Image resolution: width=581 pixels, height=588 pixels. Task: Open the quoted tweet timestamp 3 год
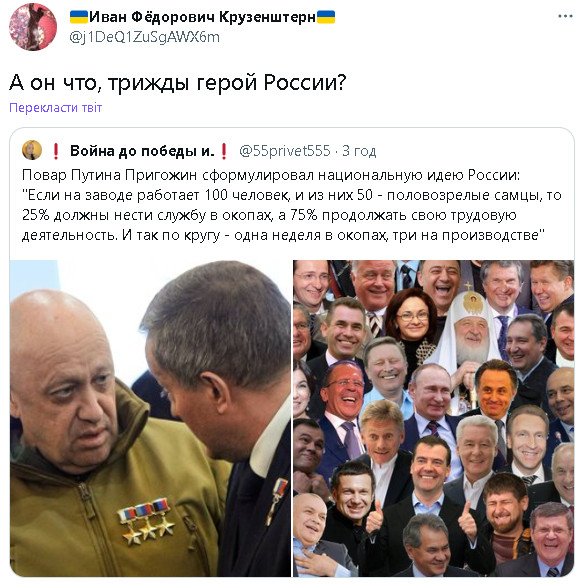(x=359, y=151)
